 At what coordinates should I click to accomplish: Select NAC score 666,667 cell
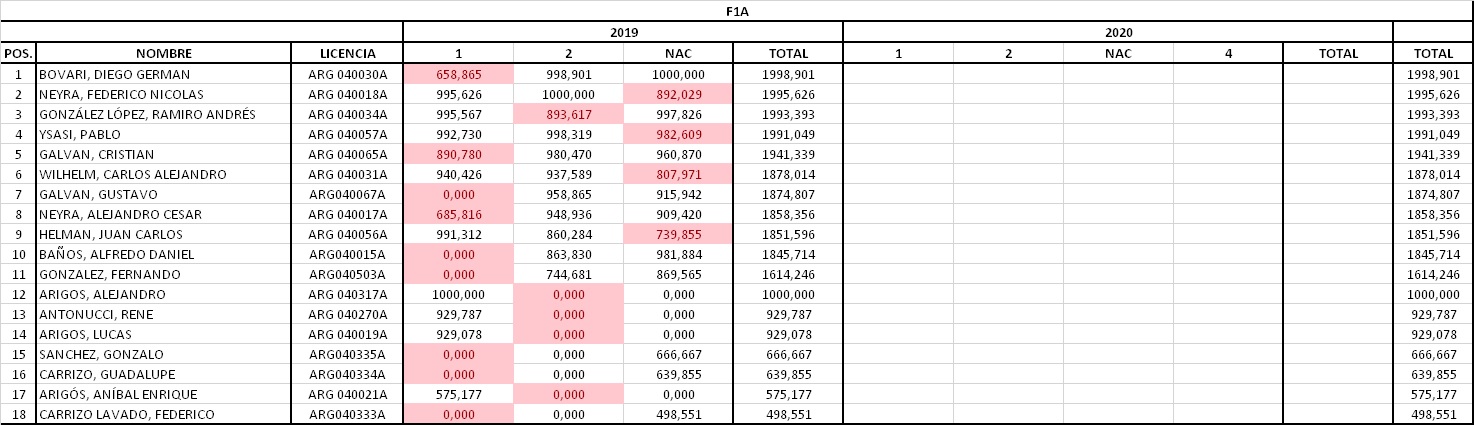(x=678, y=355)
